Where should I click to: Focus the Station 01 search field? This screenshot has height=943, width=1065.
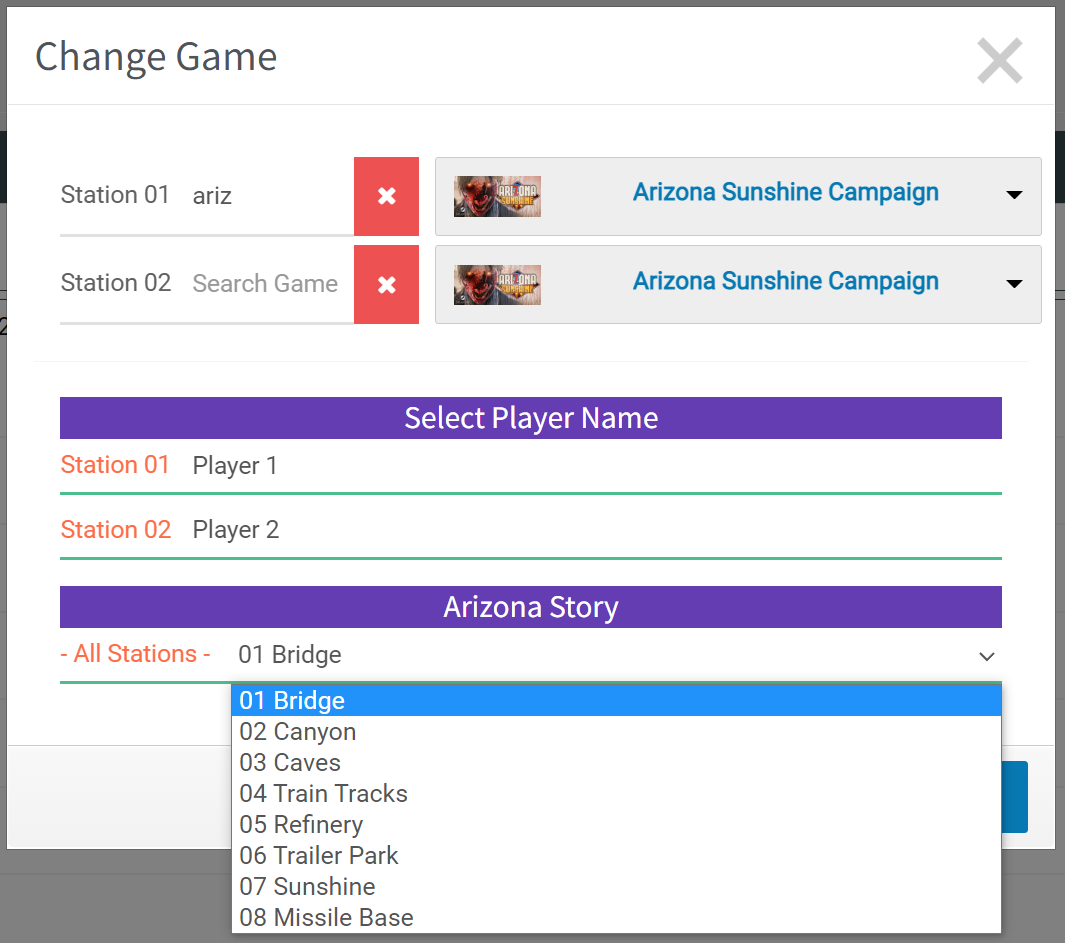(269, 196)
